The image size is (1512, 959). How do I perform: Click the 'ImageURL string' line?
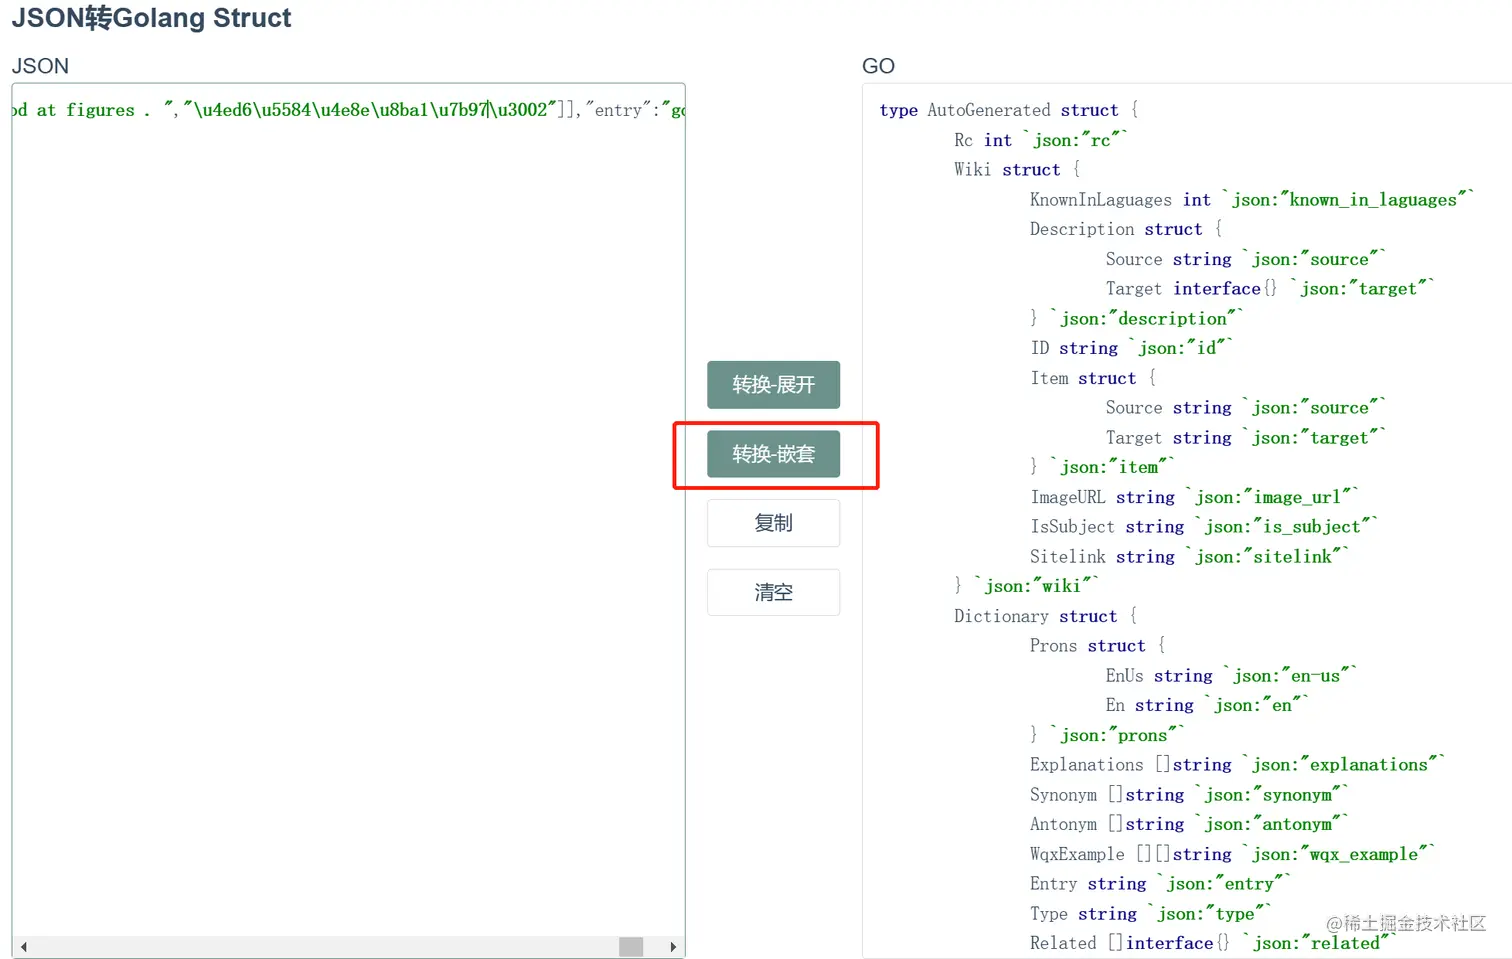(x=1195, y=497)
